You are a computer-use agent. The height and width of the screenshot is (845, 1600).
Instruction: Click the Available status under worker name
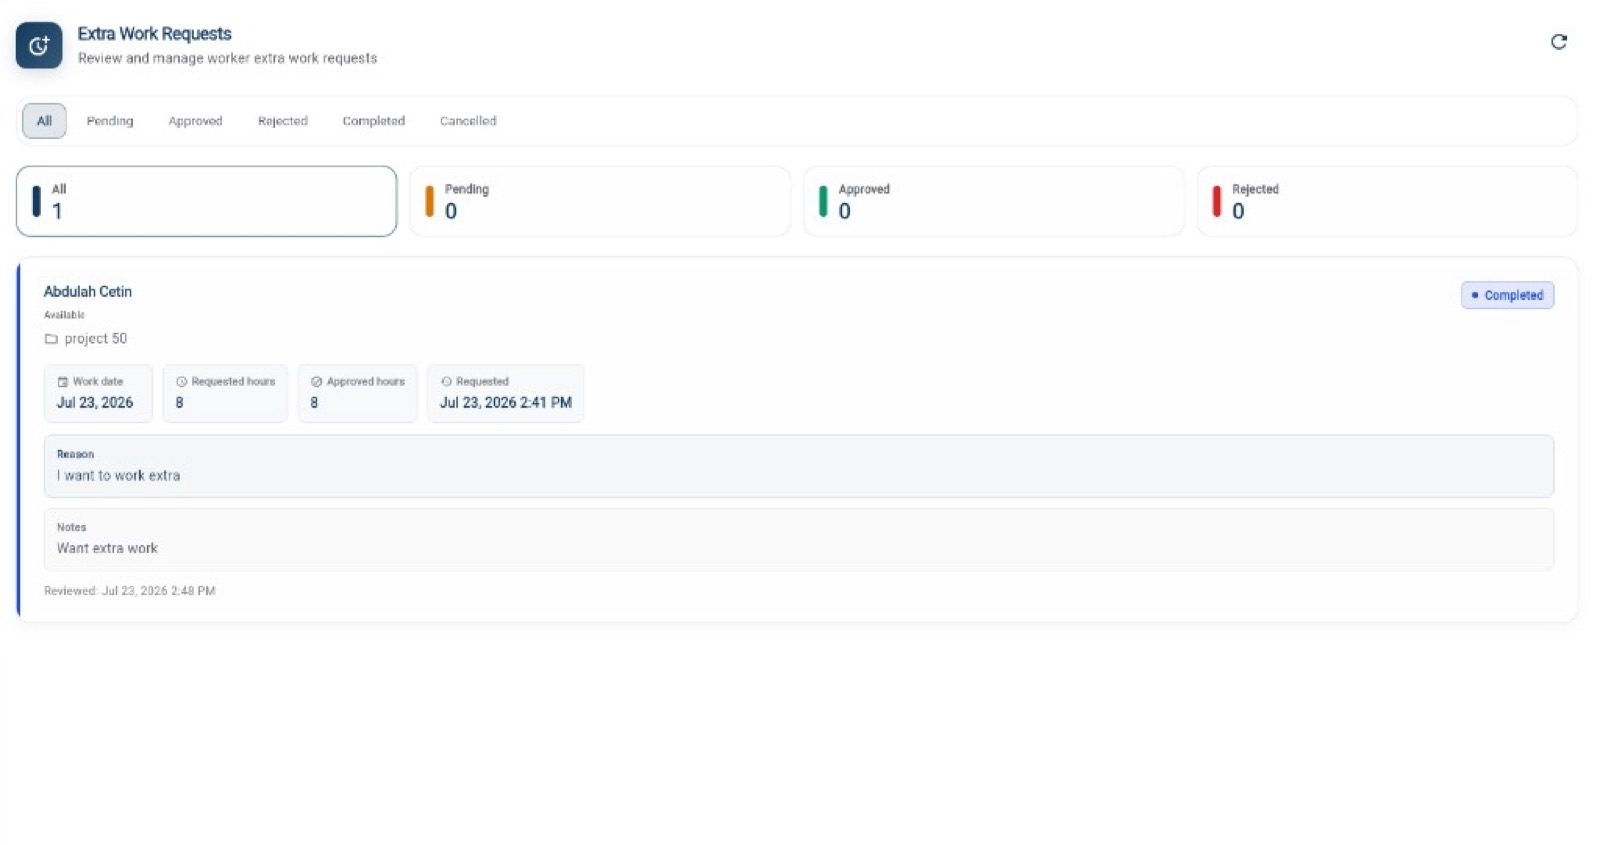tap(64, 315)
